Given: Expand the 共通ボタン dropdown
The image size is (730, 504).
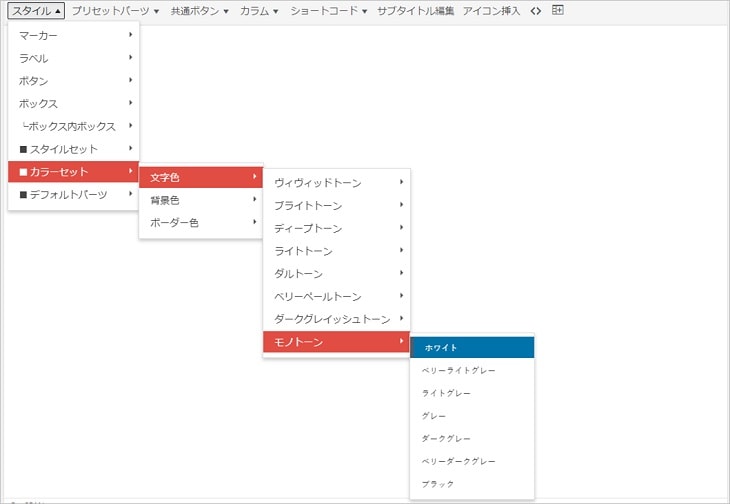Looking at the screenshot, I should point(199,11).
